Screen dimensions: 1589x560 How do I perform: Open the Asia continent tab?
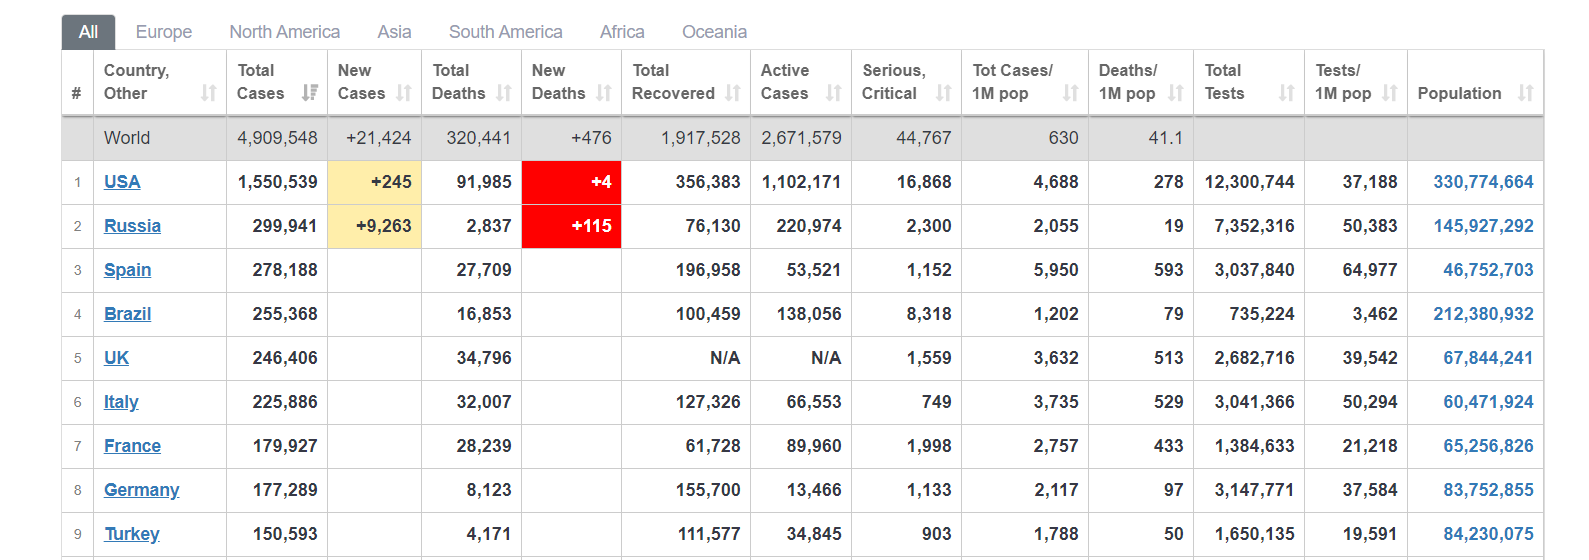pyautogui.click(x=394, y=32)
